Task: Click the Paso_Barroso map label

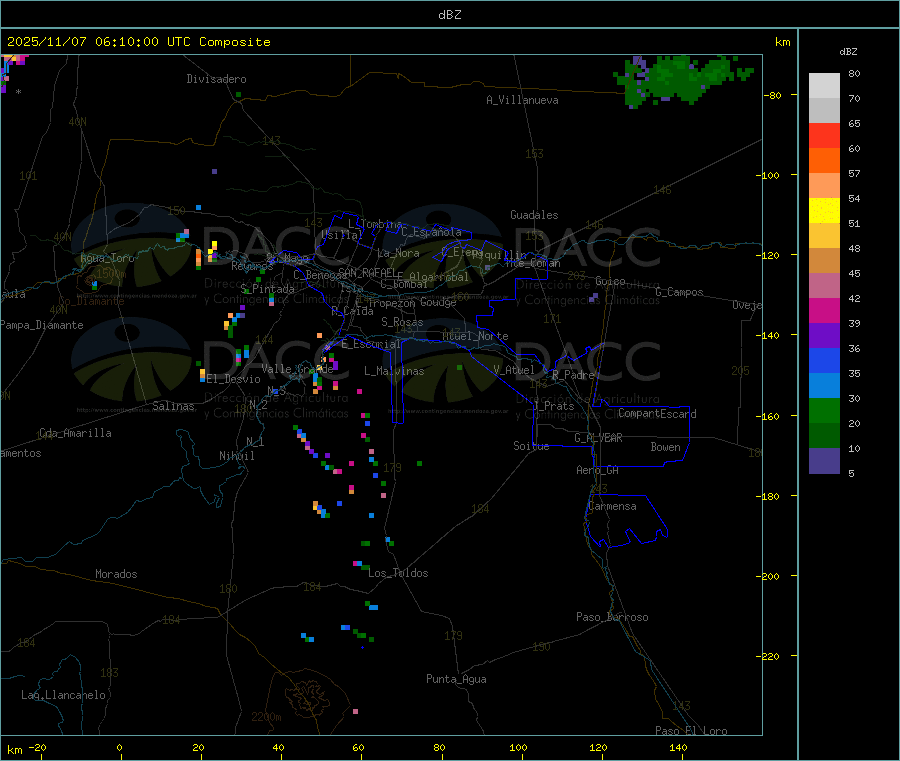Action: coord(612,617)
